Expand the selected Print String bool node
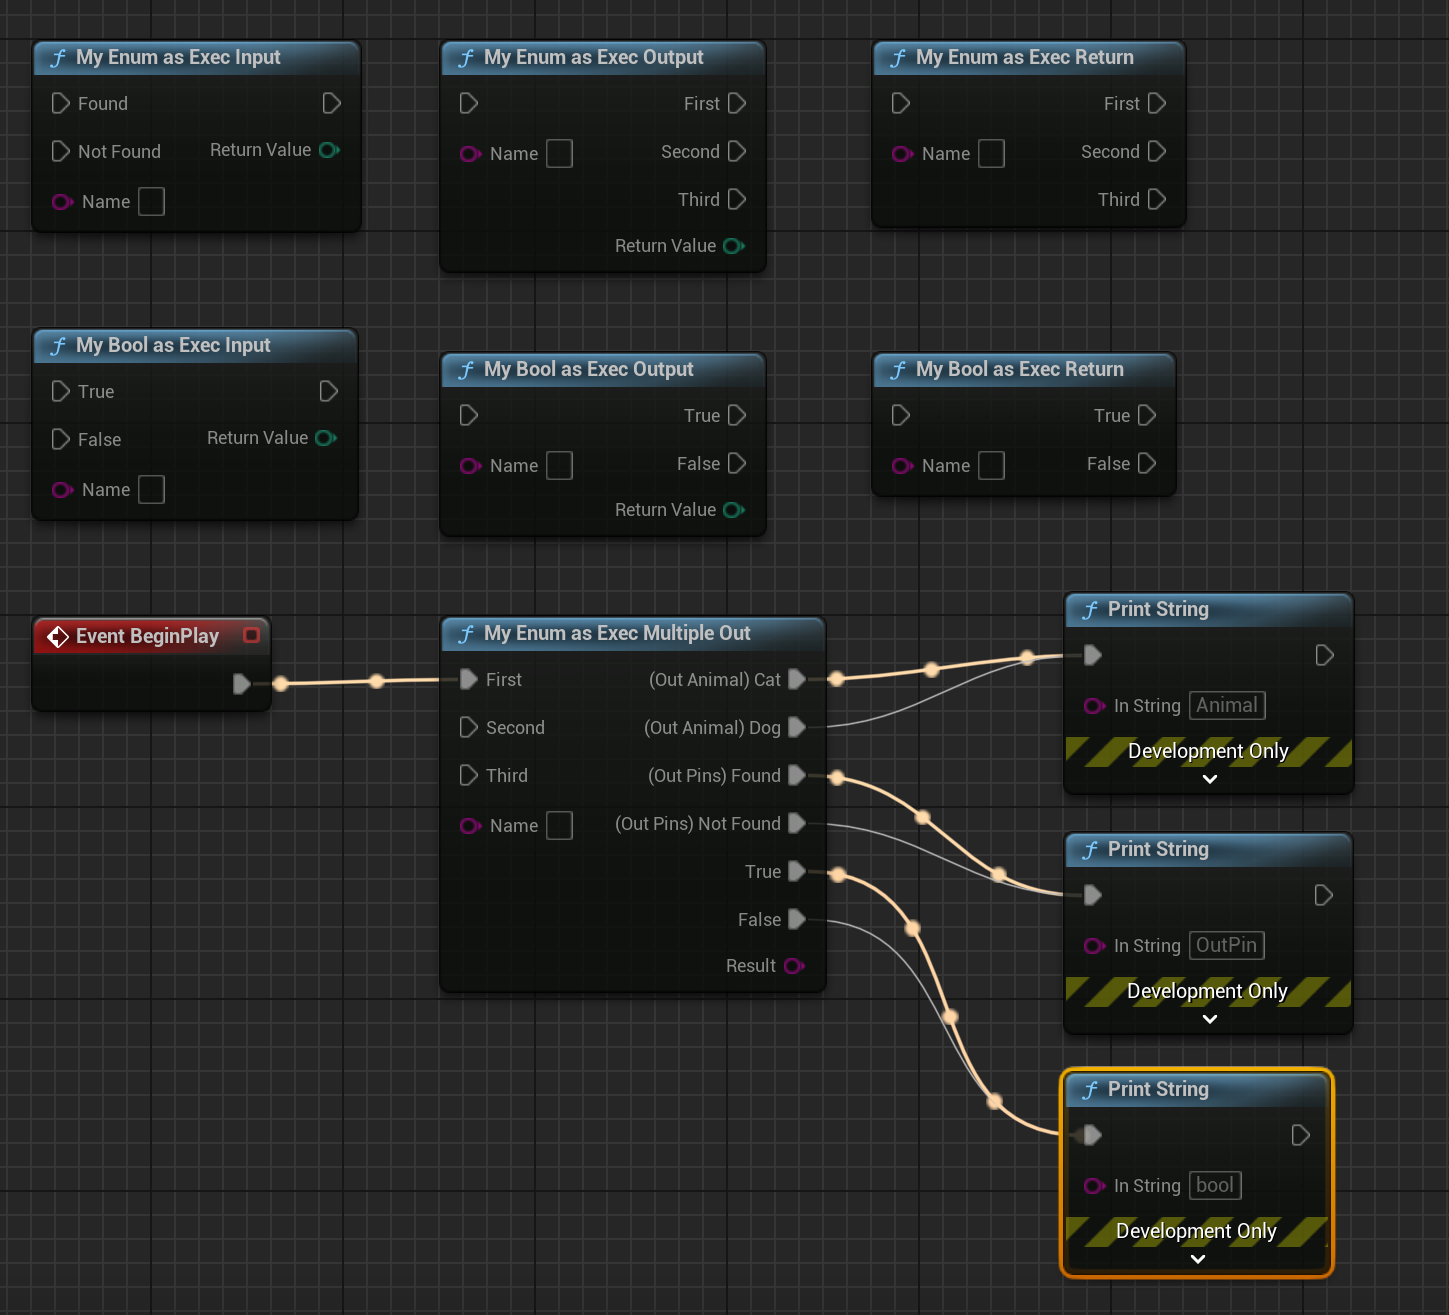Screen dimensions: 1449x1315 click(x=1197, y=1259)
